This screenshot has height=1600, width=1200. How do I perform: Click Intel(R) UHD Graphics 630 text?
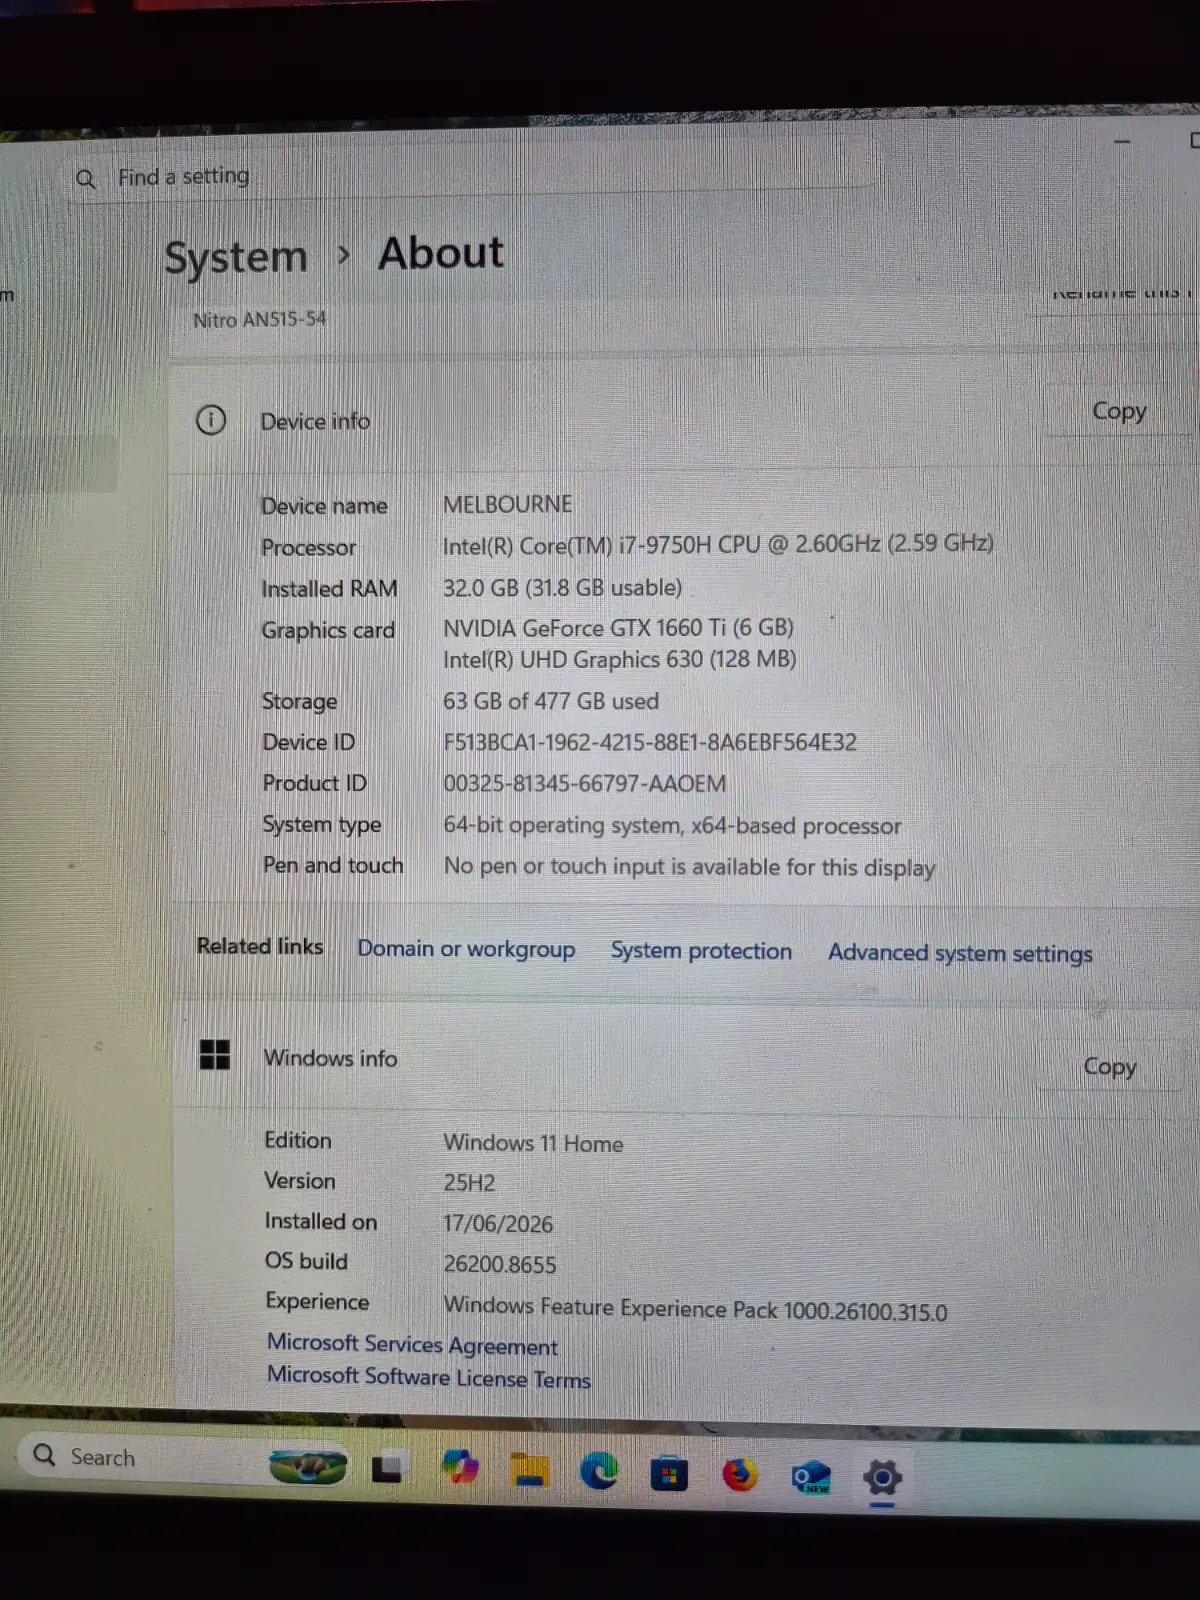tap(620, 660)
